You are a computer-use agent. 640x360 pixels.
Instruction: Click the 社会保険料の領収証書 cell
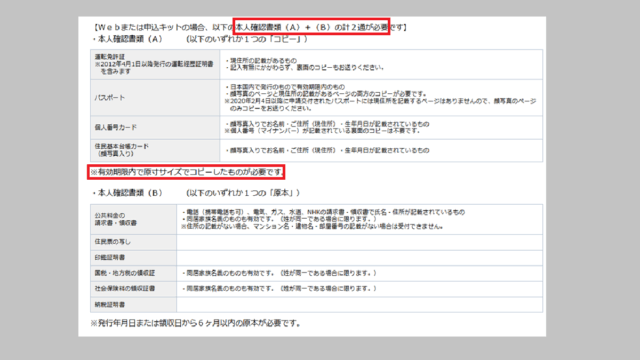click(x=133, y=289)
